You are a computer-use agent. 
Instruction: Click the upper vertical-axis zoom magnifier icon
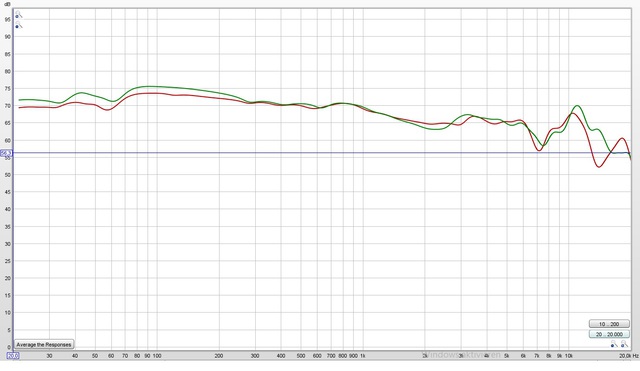tap(19, 15)
